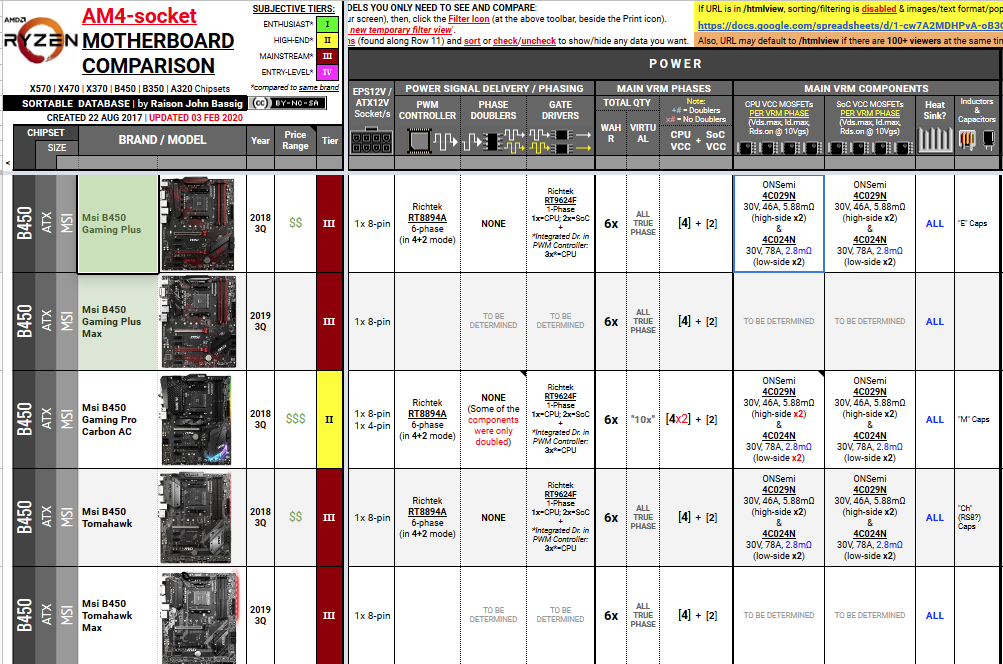The image size is (1003, 664).
Task: Open RT8894A link in Tomahawk row
Action: 427,512
